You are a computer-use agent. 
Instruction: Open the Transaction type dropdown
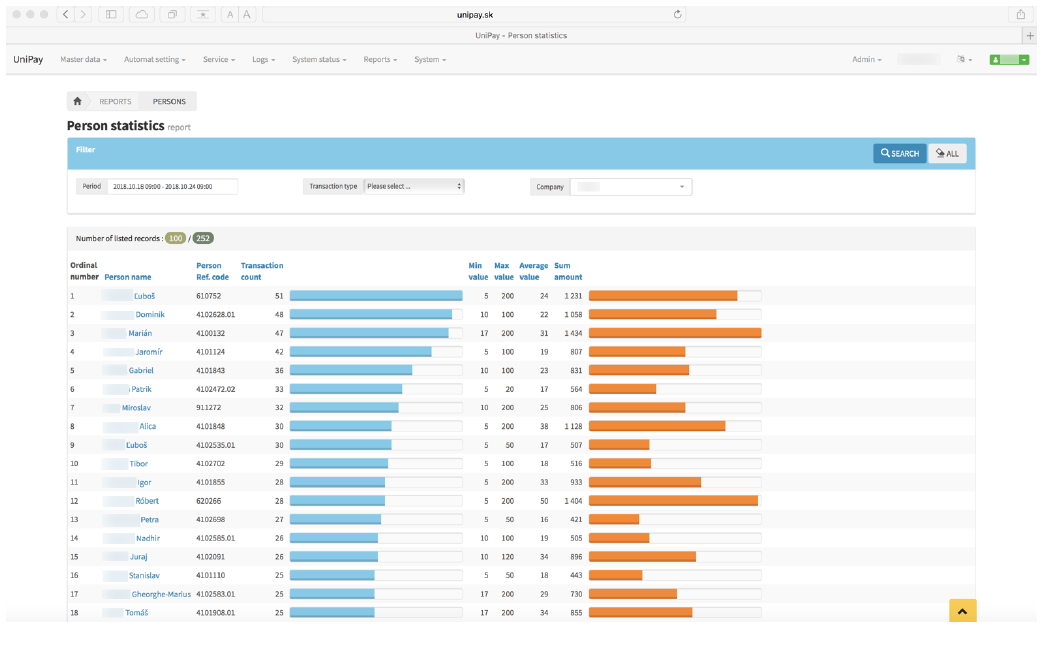[414, 186]
